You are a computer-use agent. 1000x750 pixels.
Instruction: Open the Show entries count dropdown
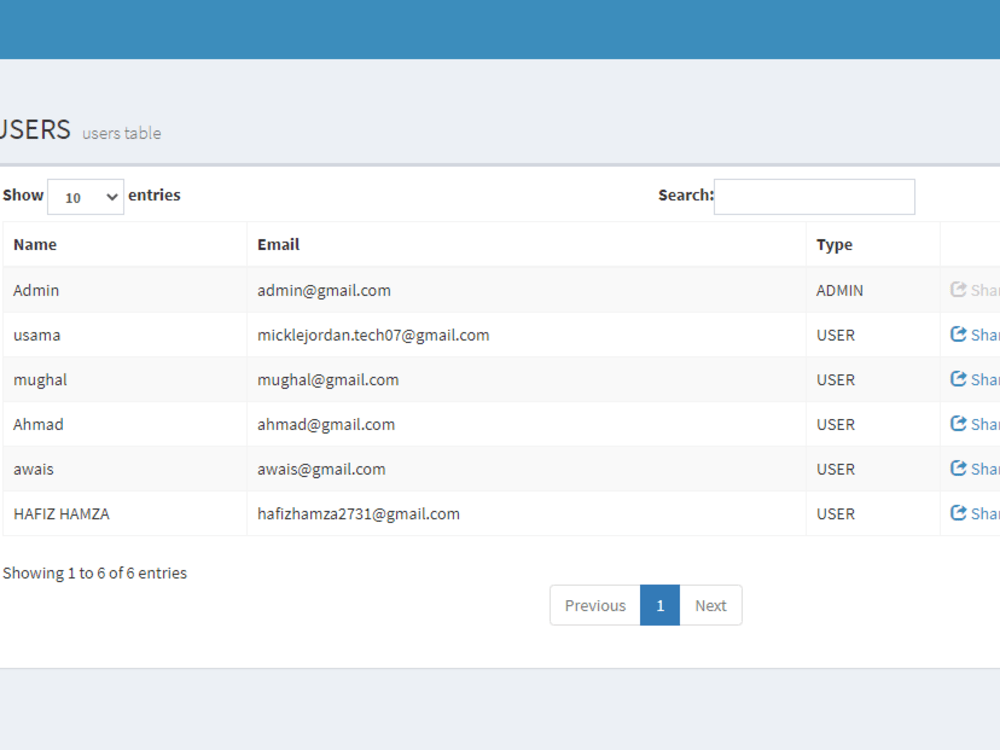coord(85,197)
